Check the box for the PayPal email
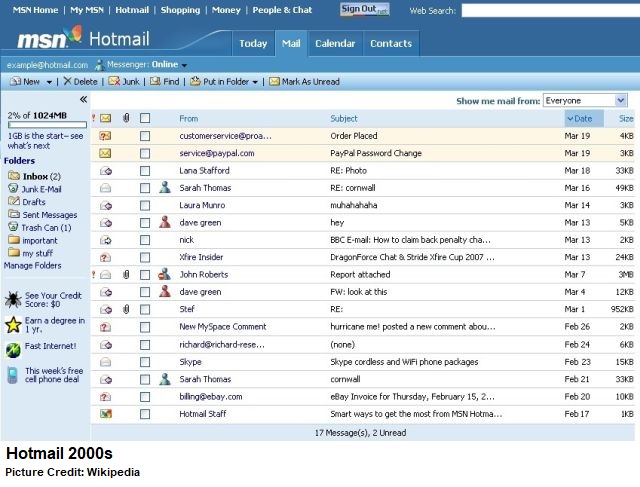 pos(145,153)
